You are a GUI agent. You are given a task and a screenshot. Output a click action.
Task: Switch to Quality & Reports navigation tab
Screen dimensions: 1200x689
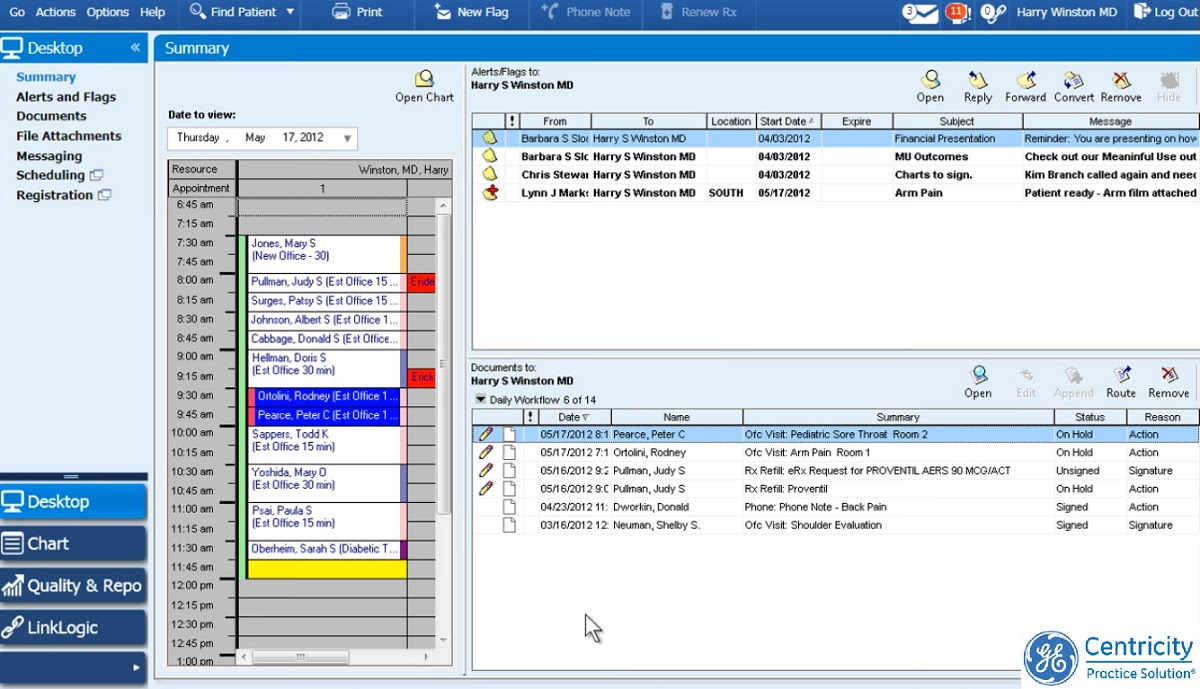click(x=74, y=586)
